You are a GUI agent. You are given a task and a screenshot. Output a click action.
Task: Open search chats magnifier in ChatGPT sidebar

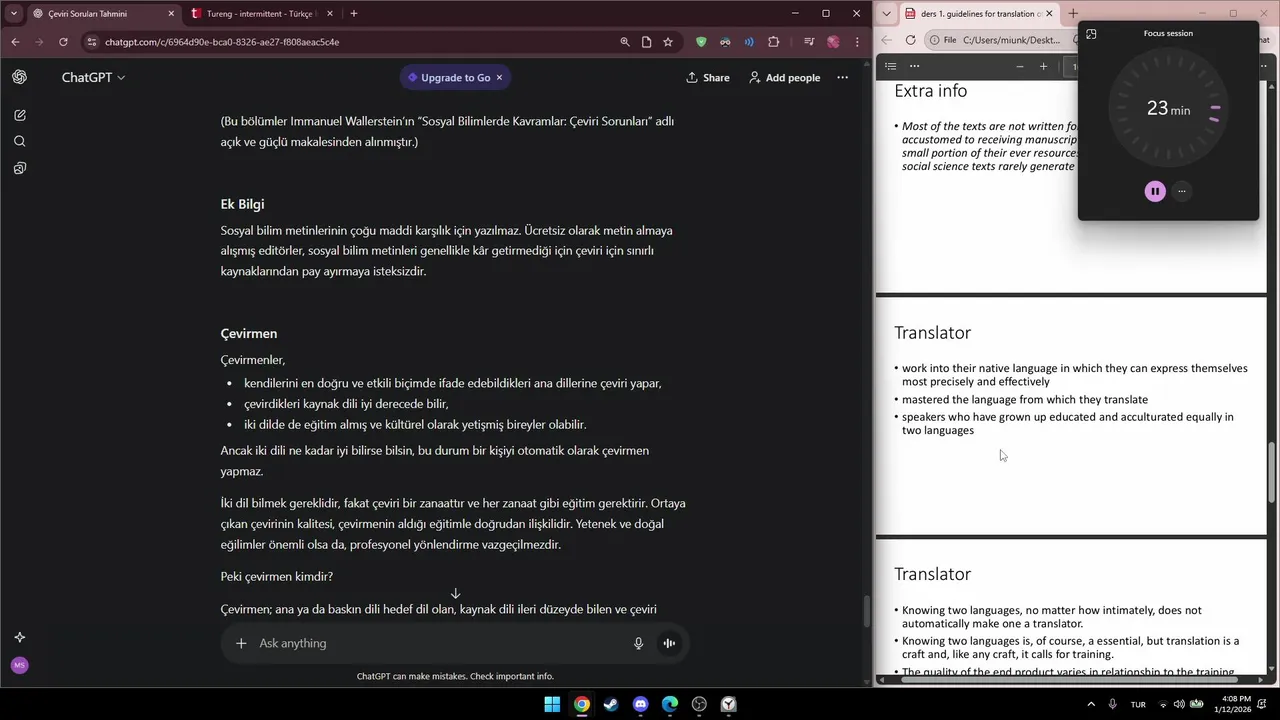(19, 141)
